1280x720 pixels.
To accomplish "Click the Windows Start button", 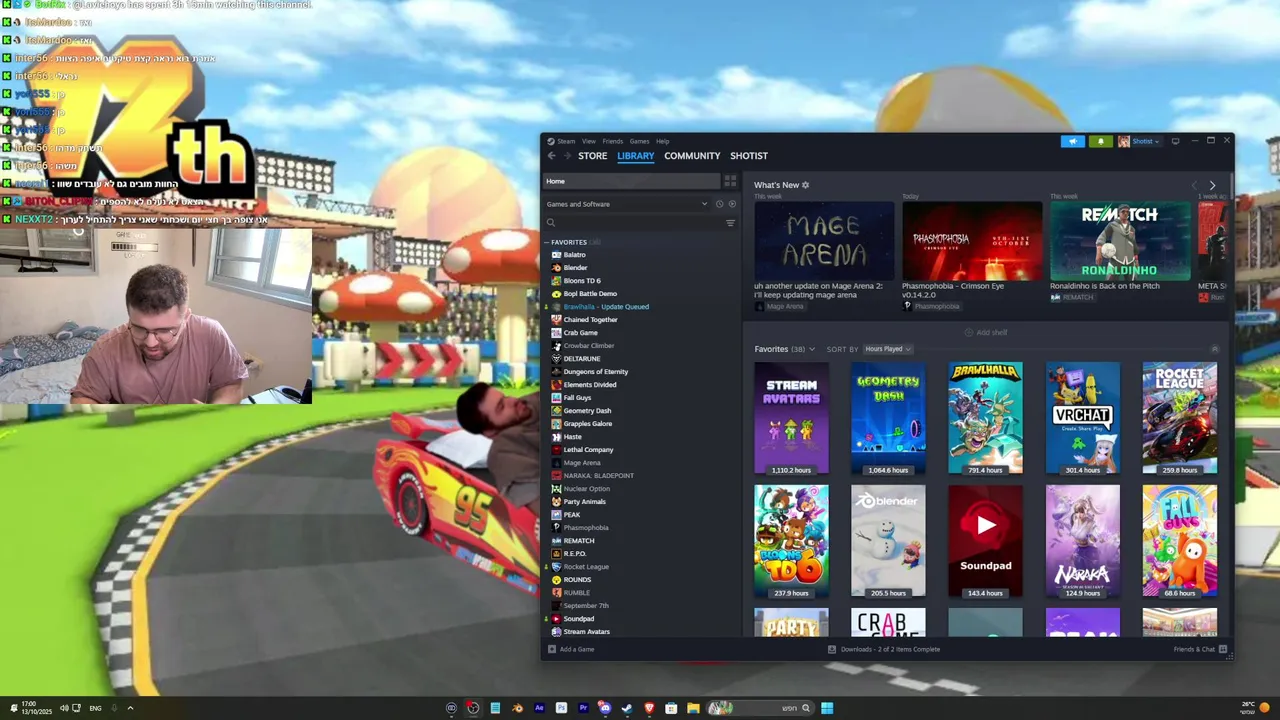I will [x=827, y=708].
